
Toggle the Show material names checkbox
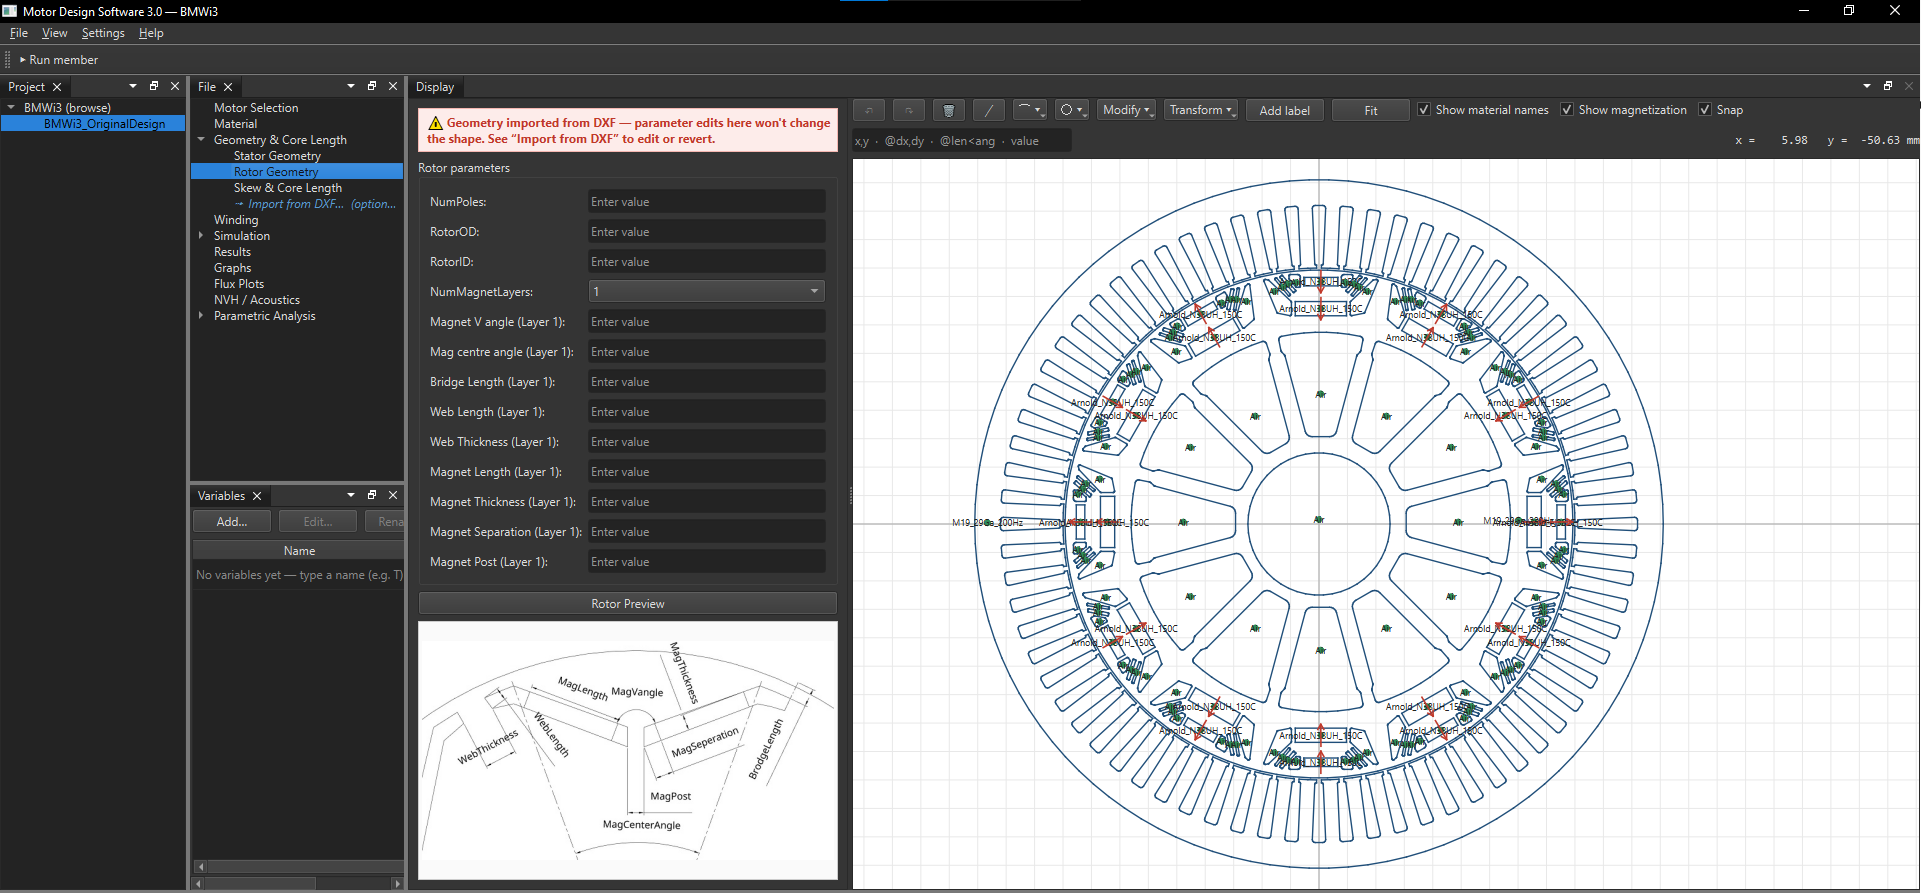1424,110
